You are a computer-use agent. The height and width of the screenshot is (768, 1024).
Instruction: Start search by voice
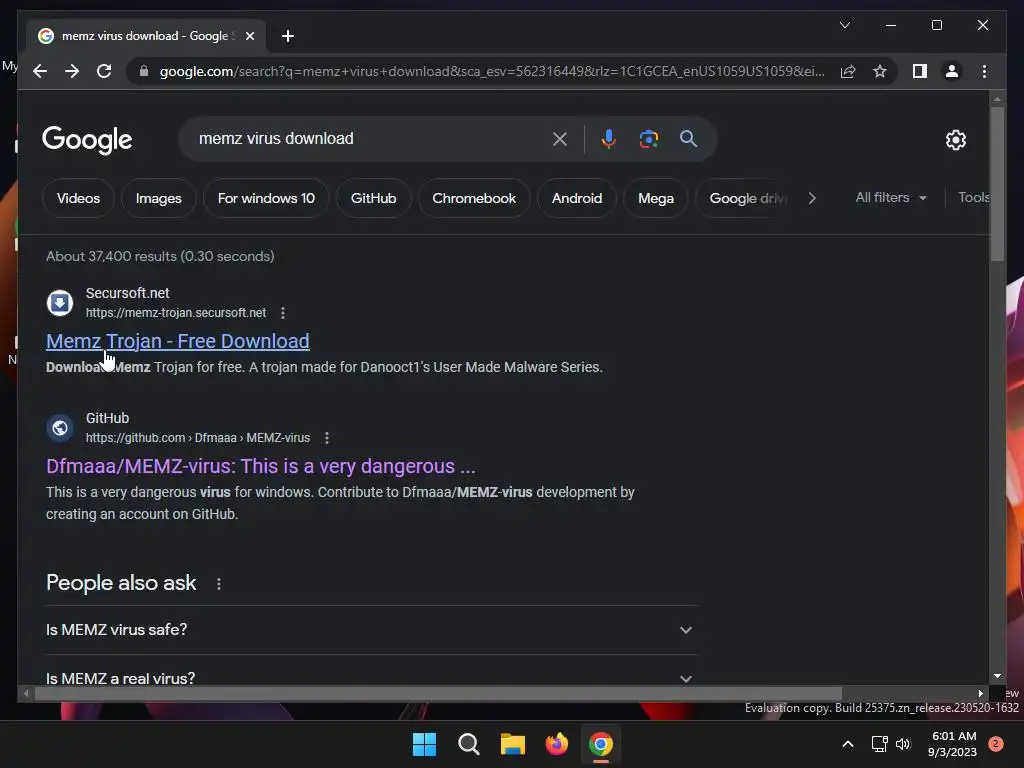tap(609, 138)
